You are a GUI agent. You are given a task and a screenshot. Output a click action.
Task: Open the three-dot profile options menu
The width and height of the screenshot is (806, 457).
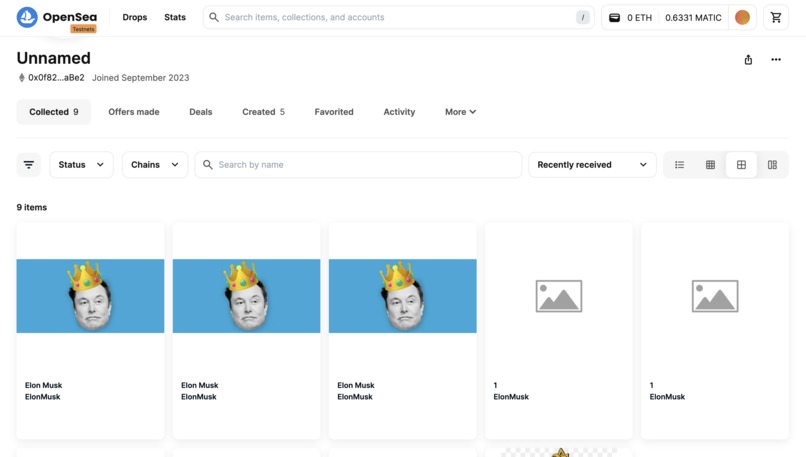point(776,60)
